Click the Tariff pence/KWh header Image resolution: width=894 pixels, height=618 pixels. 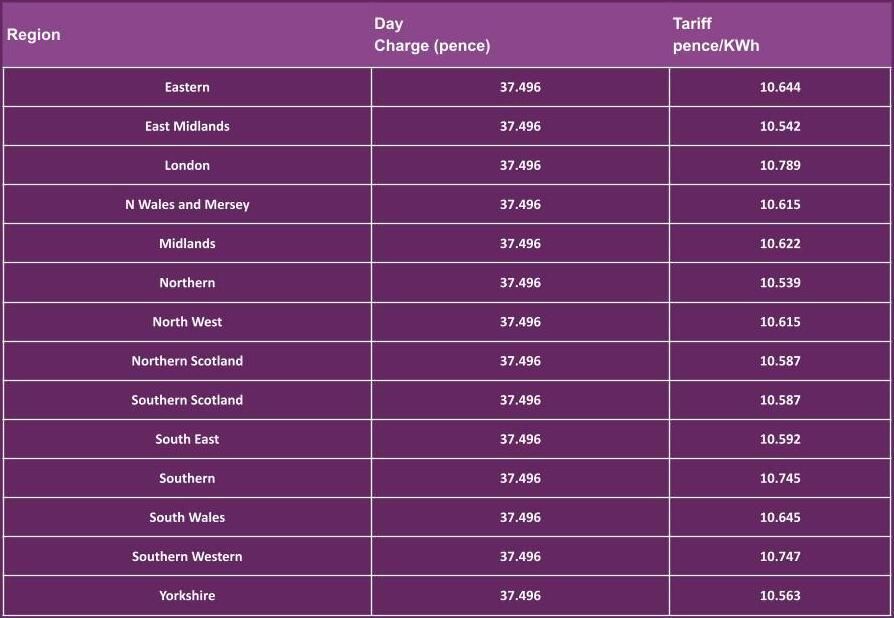pos(716,35)
